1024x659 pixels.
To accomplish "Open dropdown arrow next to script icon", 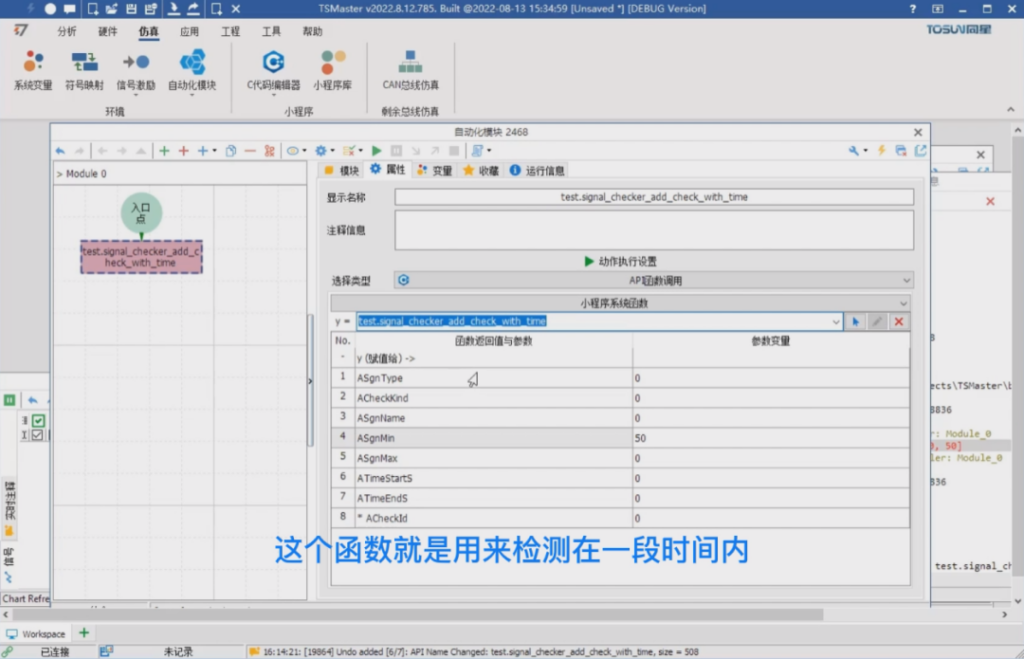I will (x=489, y=151).
